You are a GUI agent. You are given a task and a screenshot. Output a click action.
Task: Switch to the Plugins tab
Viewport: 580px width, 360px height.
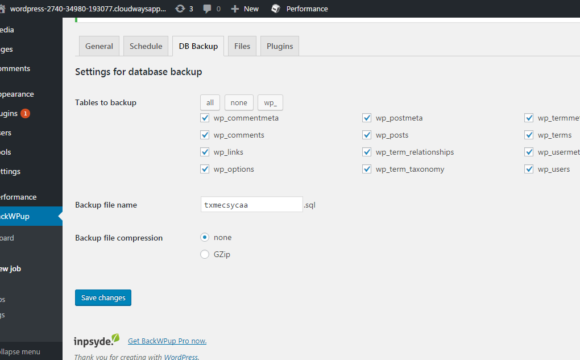[280, 46]
